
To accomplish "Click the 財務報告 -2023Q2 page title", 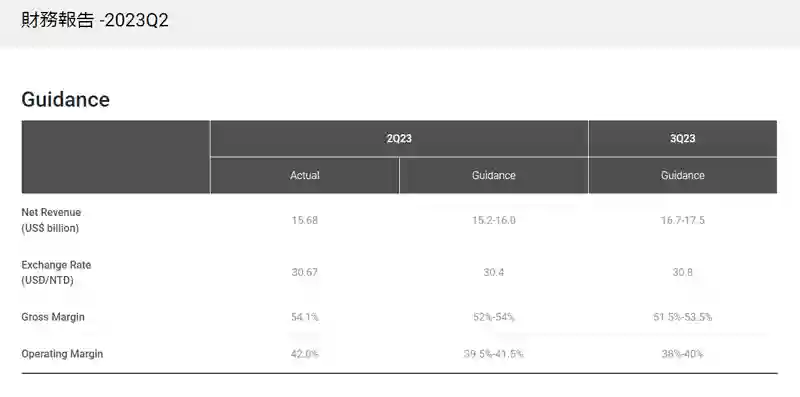I will point(95,20).
